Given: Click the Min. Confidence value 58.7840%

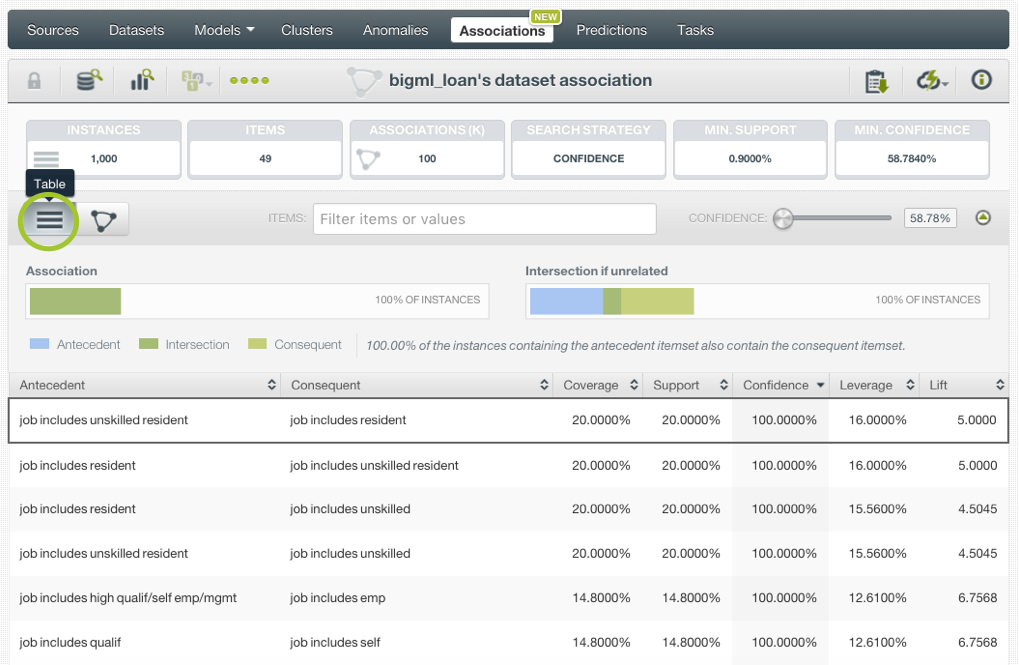Looking at the screenshot, I should pos(912,159).
